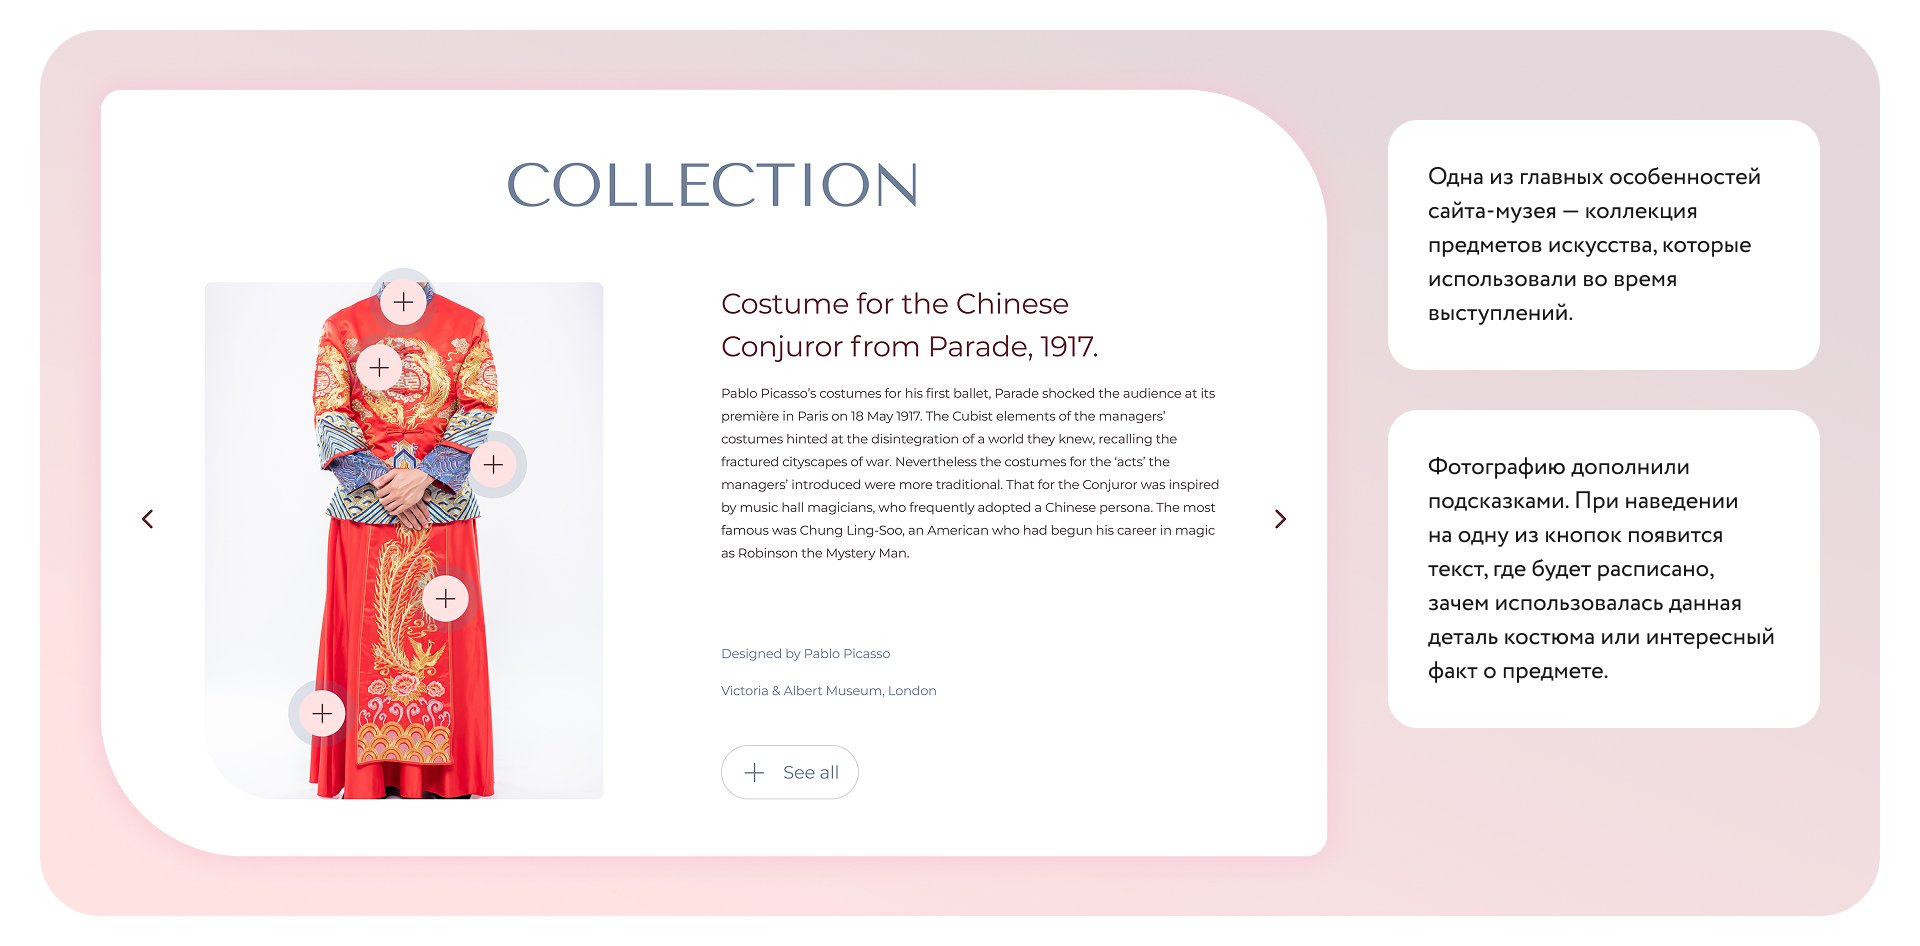Click the Parade ballet description paragraph

(970, 473)
